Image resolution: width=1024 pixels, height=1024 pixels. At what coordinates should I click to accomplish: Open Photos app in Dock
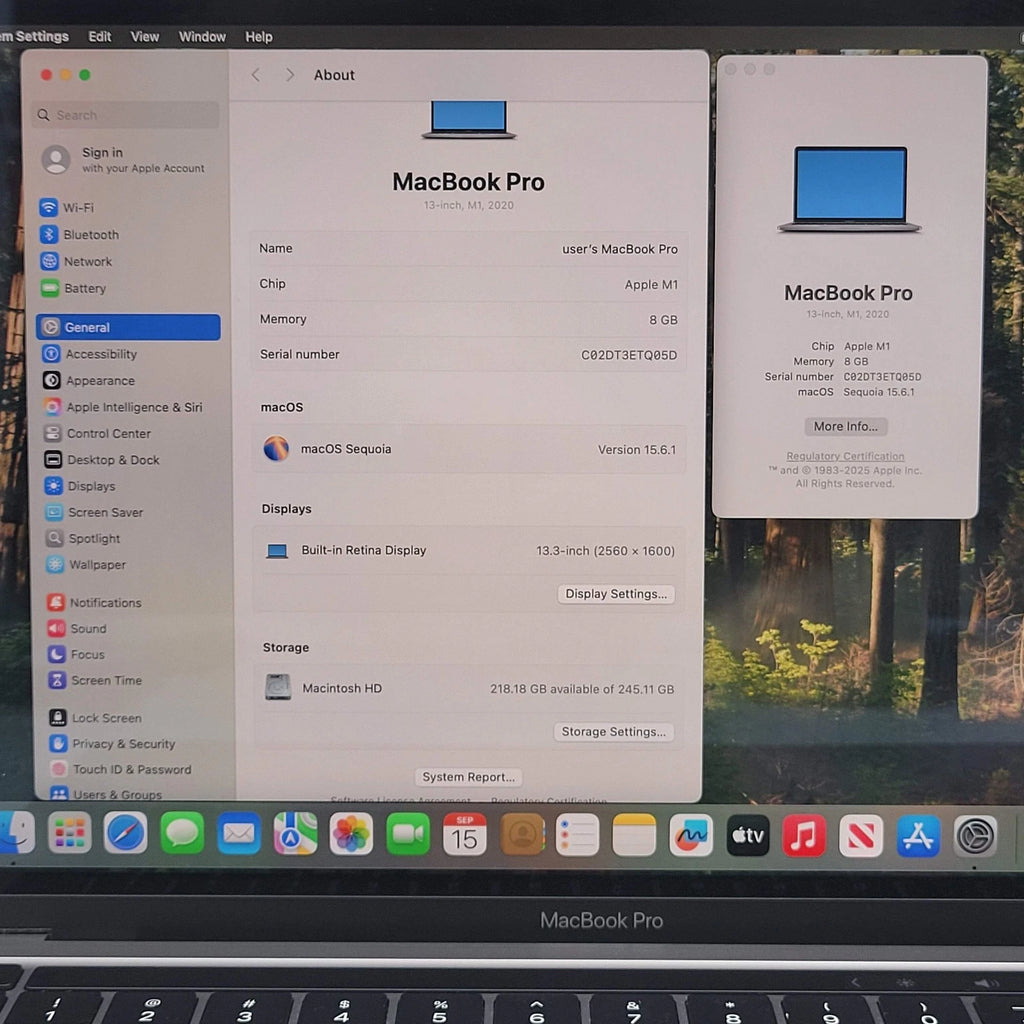tap(351, 833)
